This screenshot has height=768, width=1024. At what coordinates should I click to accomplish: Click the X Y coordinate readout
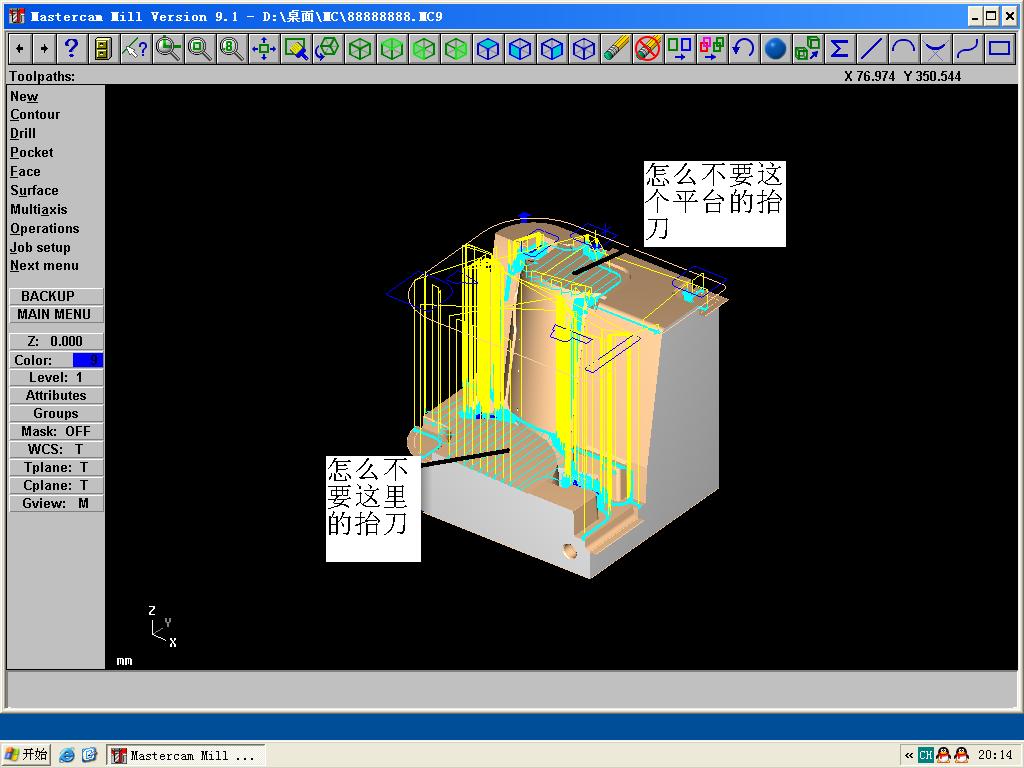coord(902,76)
